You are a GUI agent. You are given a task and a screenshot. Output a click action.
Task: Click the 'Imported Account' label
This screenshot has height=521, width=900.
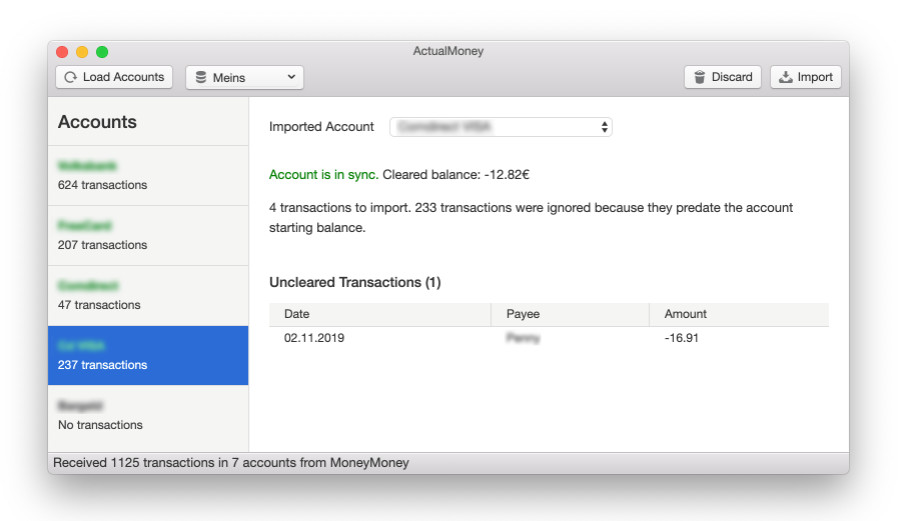pyautogui.click(x=321, y=127)
